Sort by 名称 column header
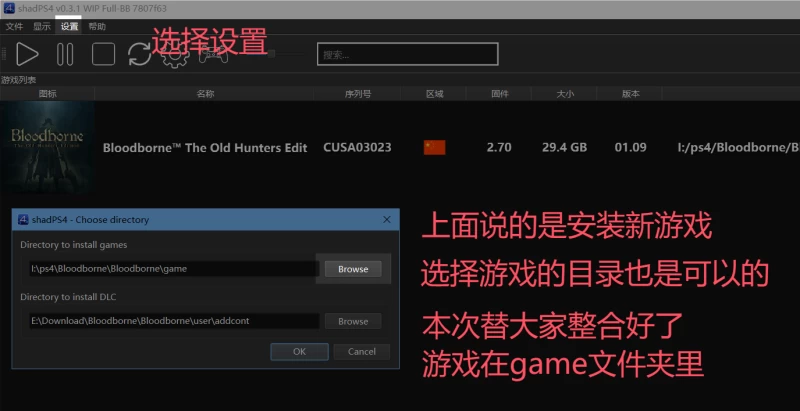 [205, 94]
